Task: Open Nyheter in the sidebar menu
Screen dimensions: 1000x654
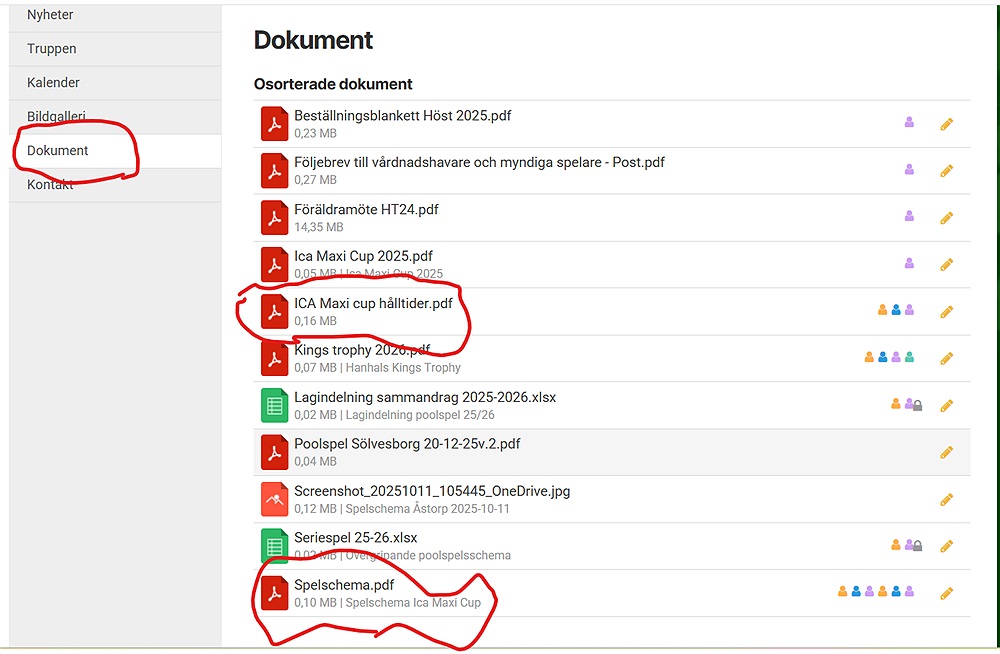Action: (x=50, y=15)
